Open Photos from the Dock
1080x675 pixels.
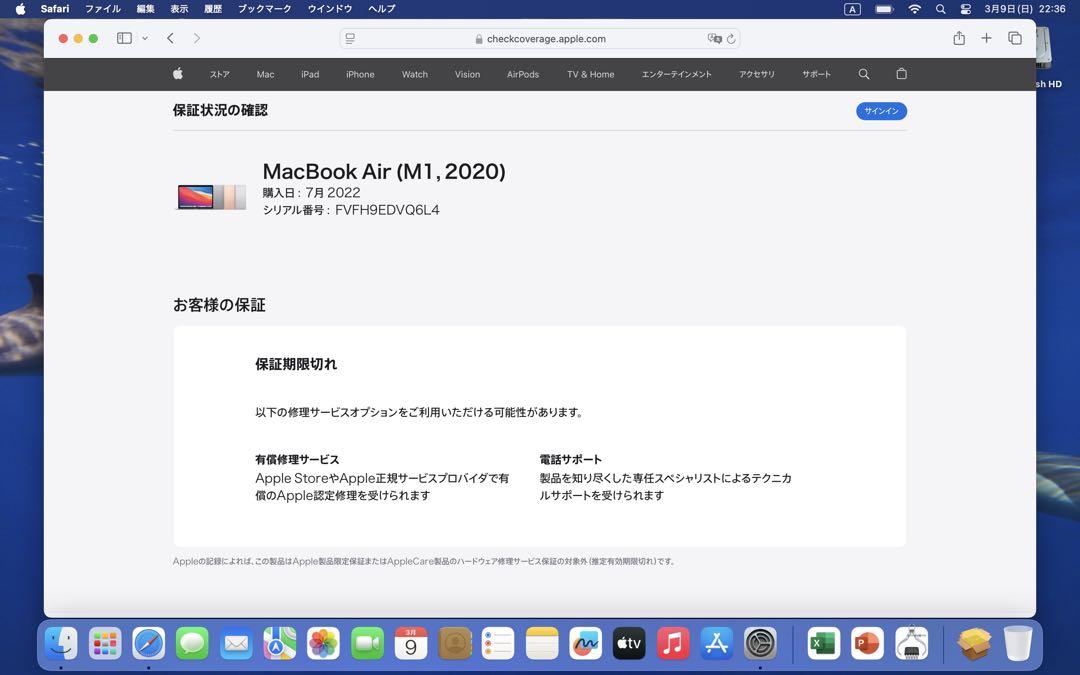point(323,644)
